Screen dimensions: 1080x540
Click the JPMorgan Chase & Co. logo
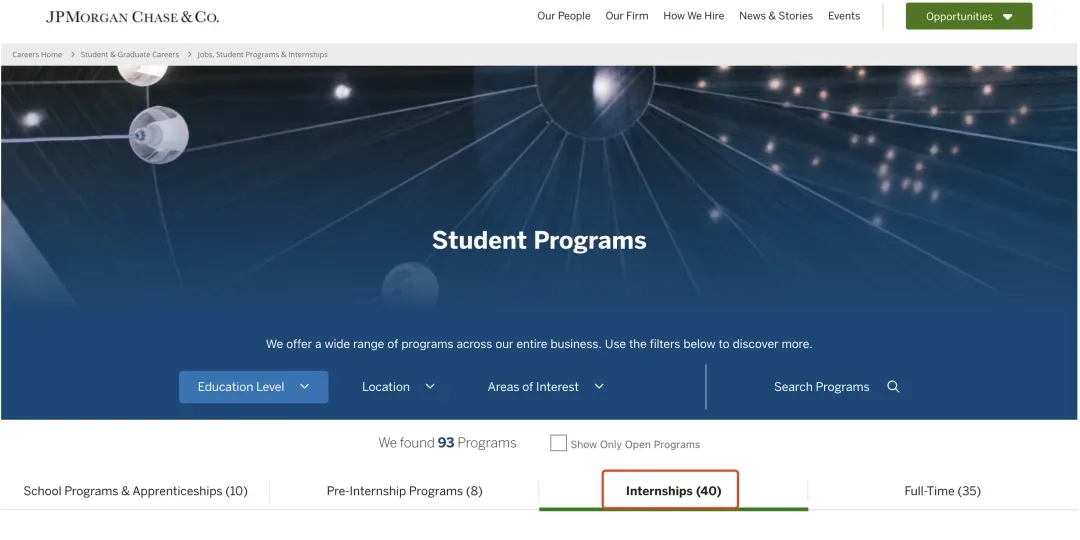[x=132, y=17]
